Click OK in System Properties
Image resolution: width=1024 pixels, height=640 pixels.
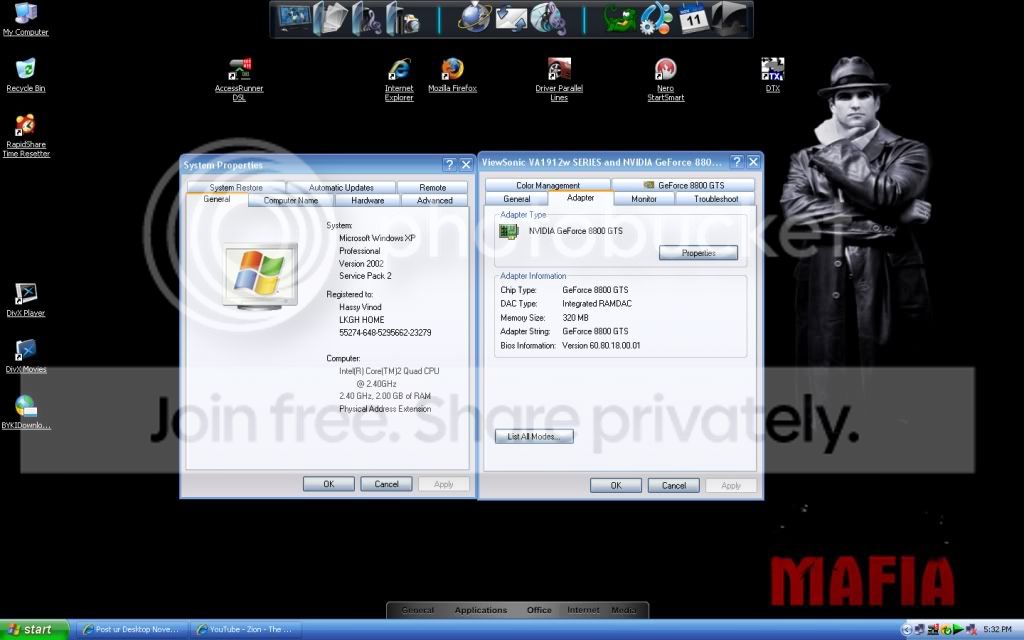click(328, 484)
